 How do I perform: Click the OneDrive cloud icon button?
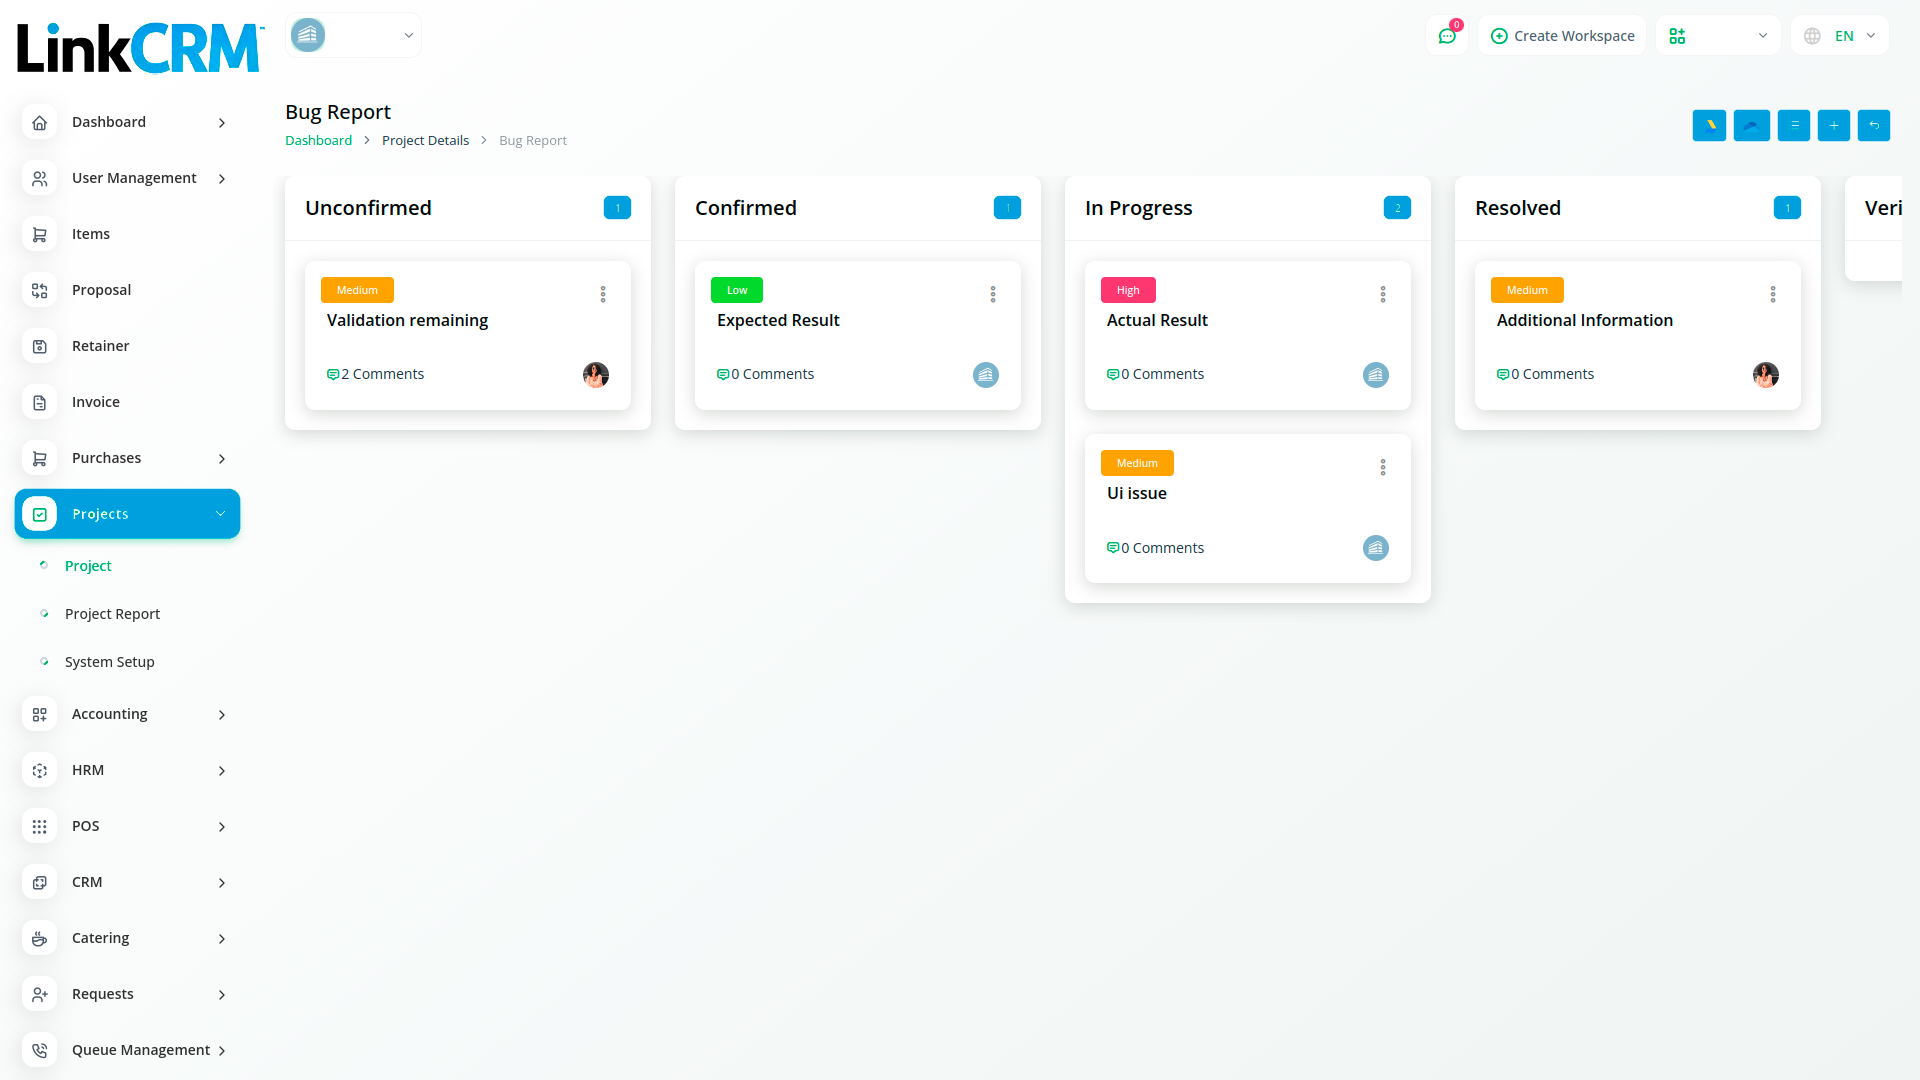(x=1751, y=125)
